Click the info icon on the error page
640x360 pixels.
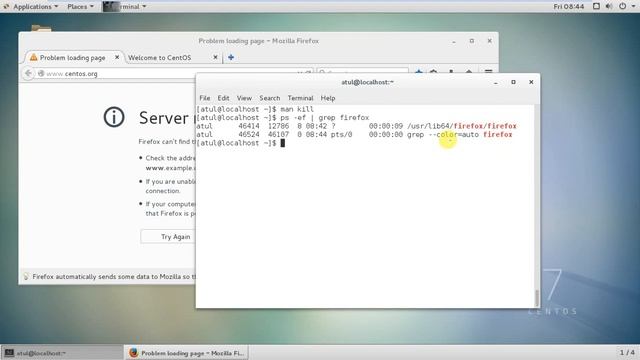click(114, 117)
